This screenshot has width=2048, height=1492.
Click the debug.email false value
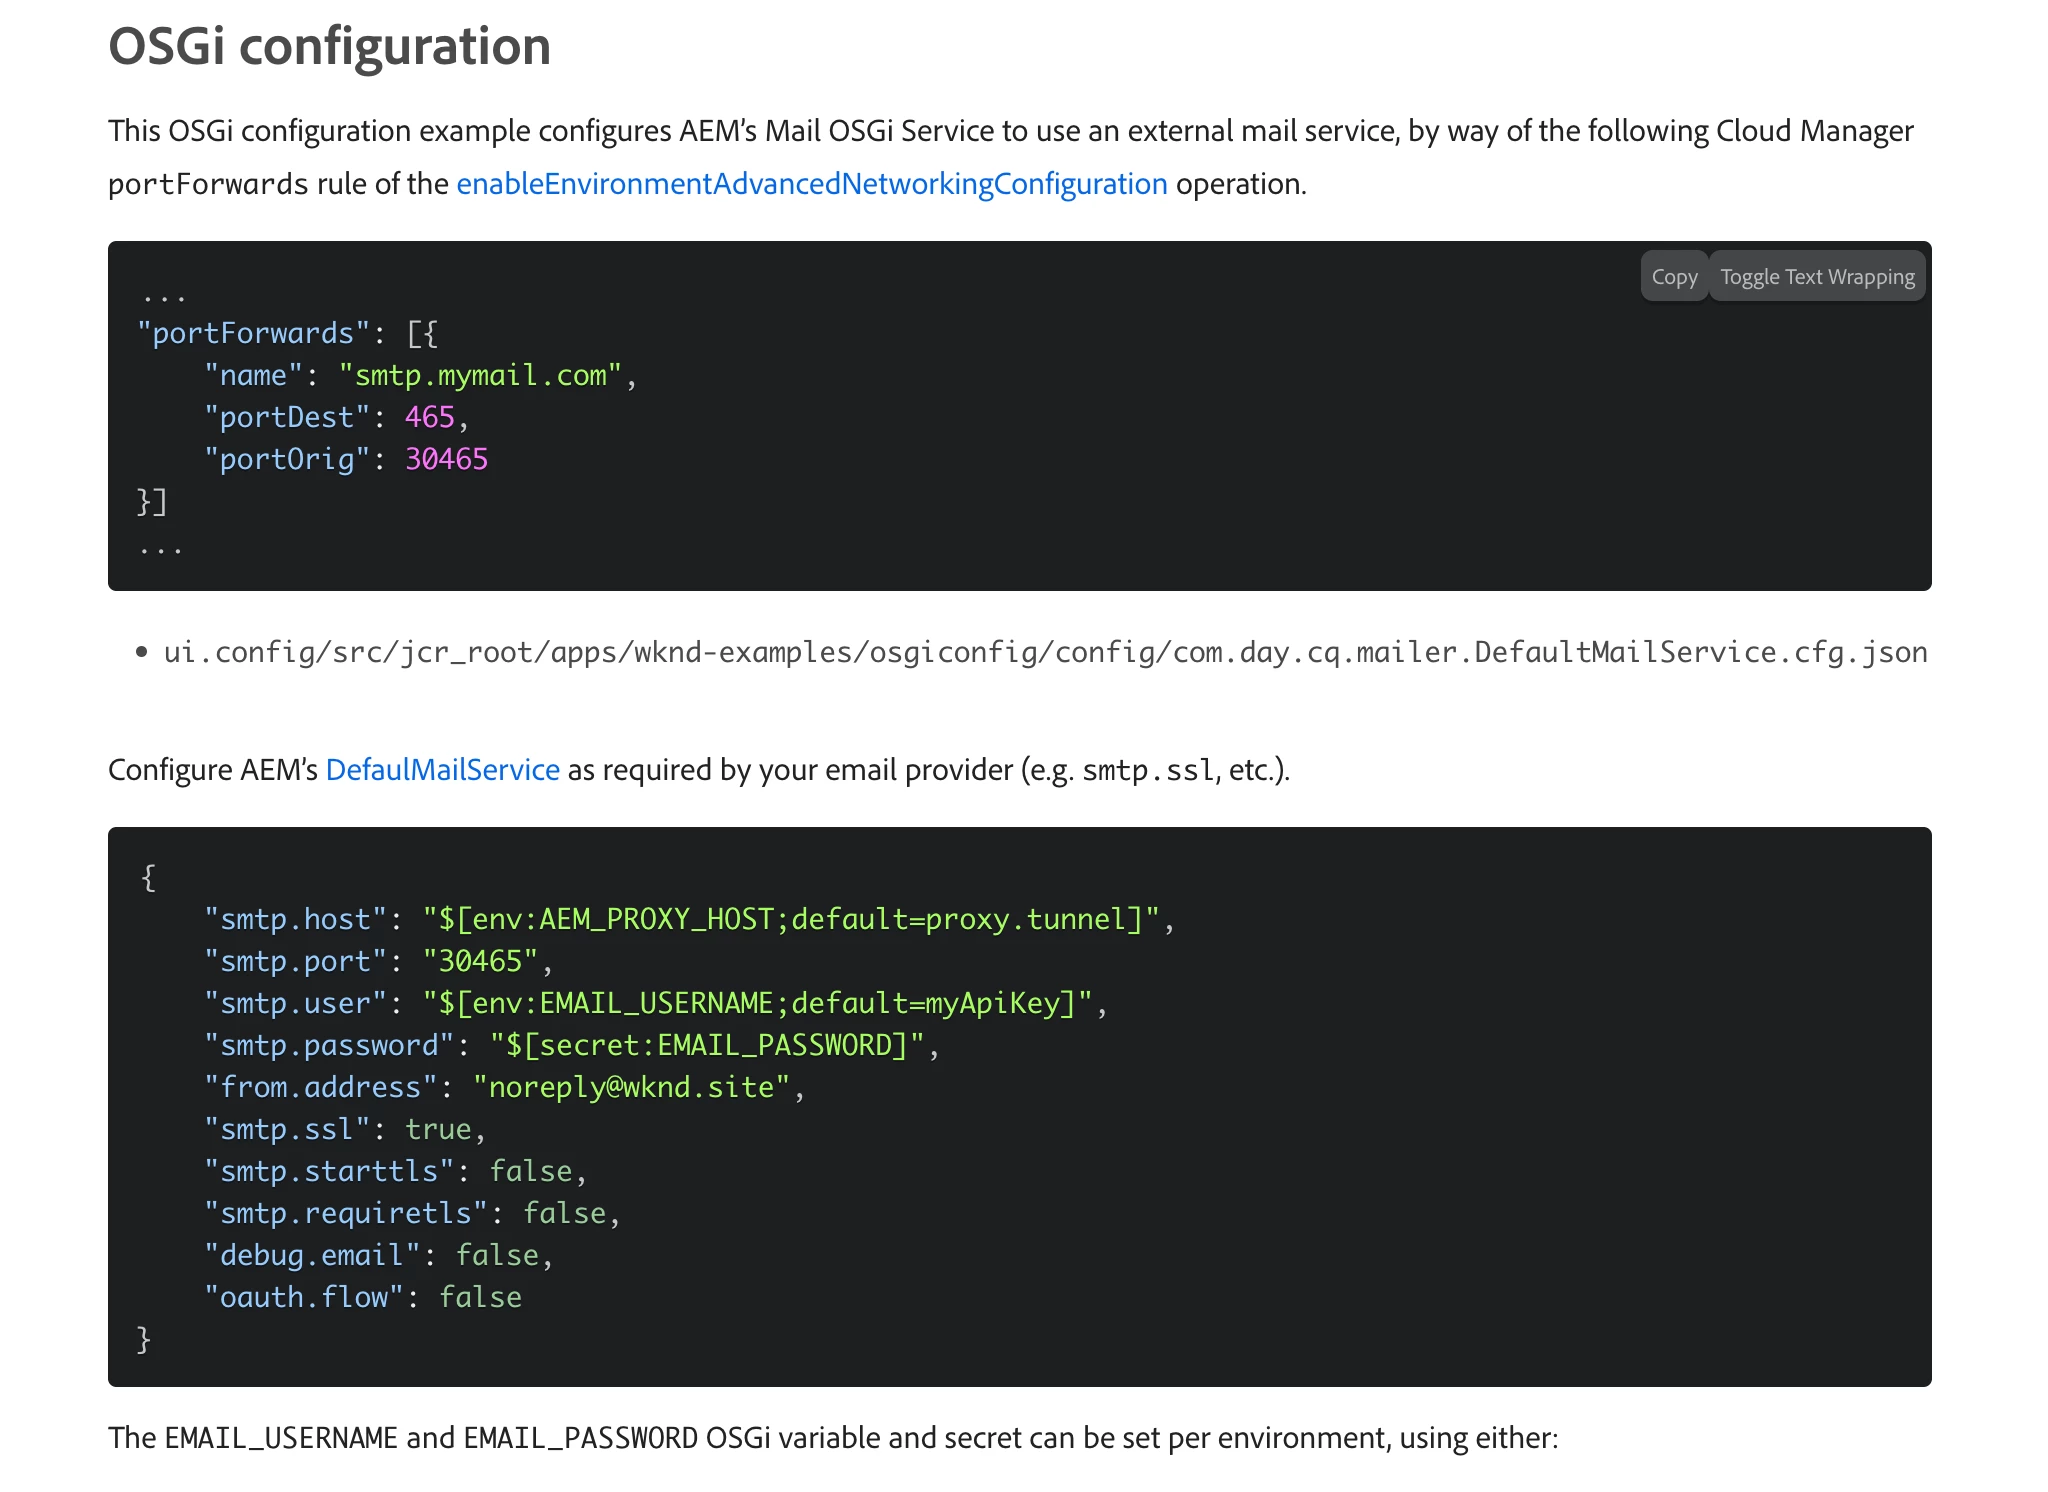pyautogui.click(x=497, y=1255)
